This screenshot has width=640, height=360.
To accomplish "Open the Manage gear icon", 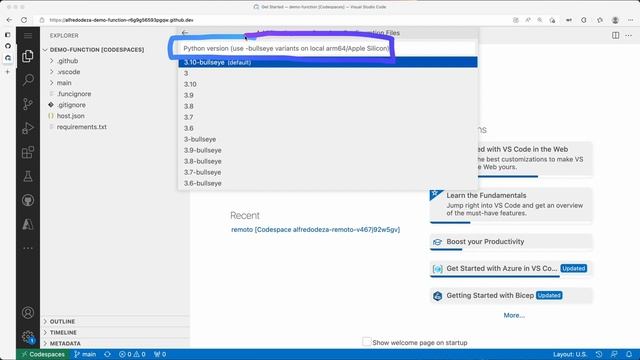I will [28, 337].
